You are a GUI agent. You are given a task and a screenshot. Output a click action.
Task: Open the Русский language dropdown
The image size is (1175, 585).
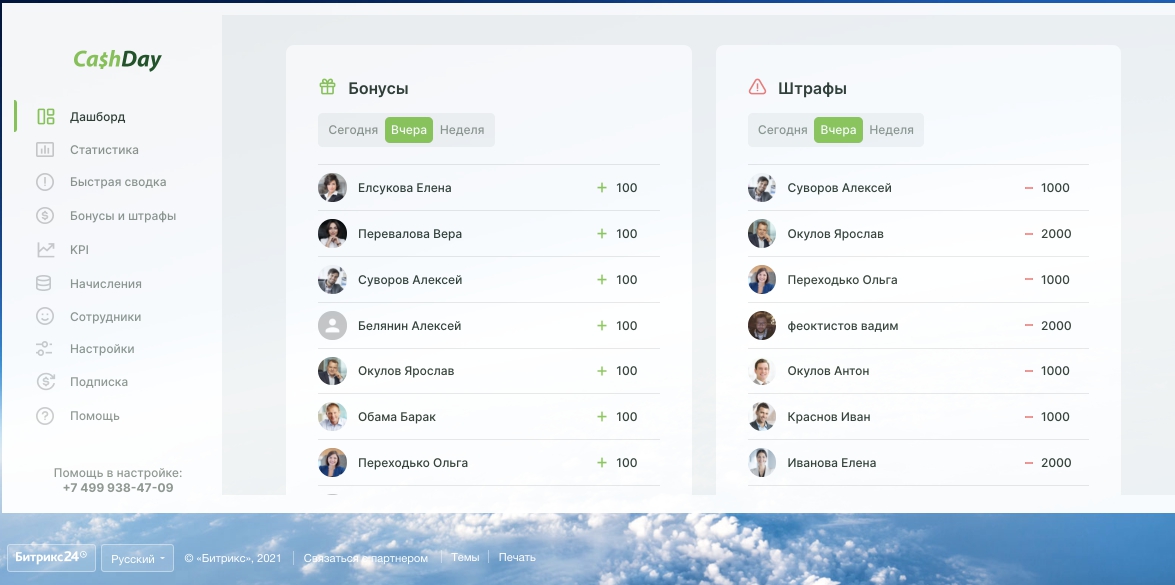(137, 558)
